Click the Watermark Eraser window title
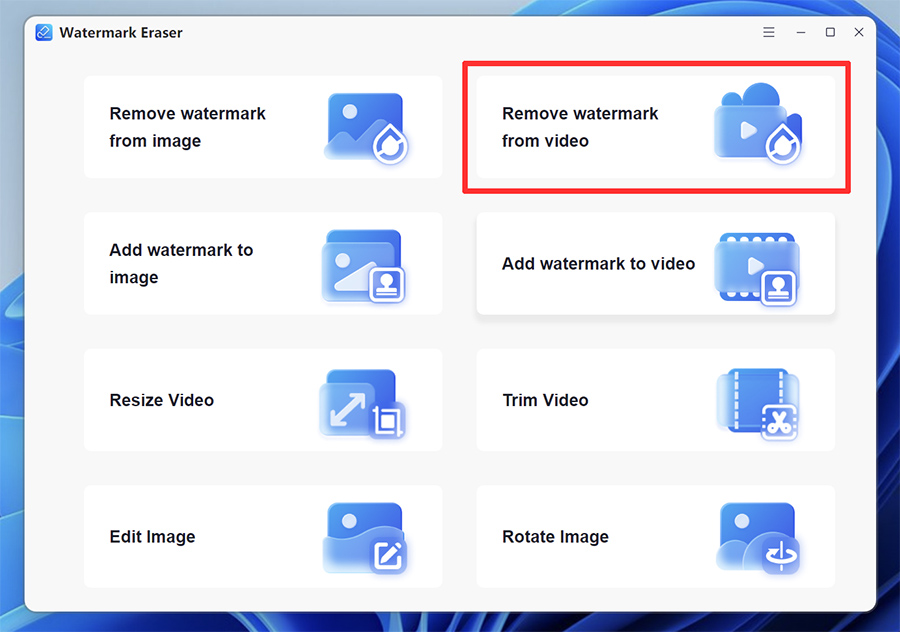The image size is (900, 632). tap(121, 33)
